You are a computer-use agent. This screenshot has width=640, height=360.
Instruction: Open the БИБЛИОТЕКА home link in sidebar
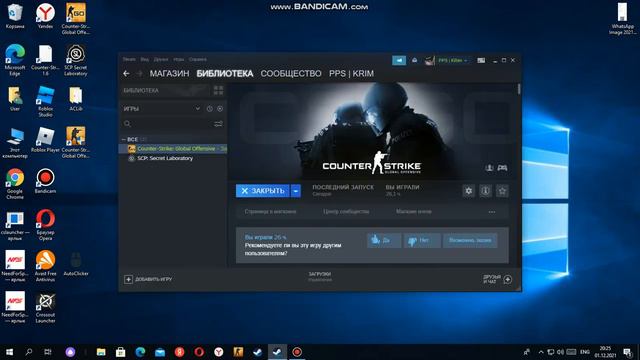(x=141, y=90)
